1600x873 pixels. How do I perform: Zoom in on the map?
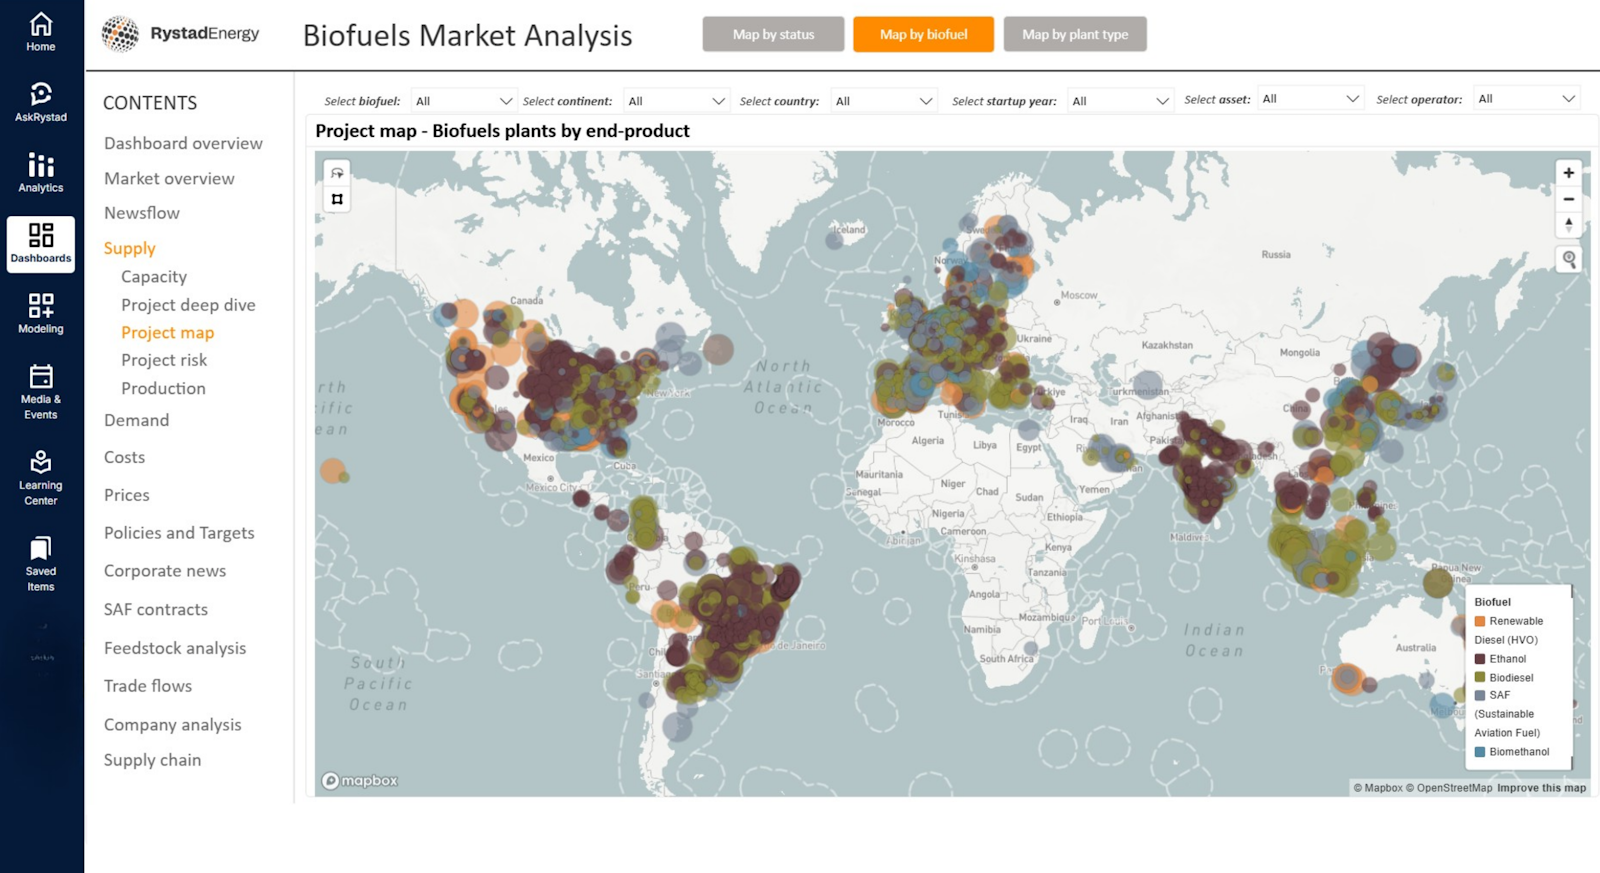(1568, 173)
